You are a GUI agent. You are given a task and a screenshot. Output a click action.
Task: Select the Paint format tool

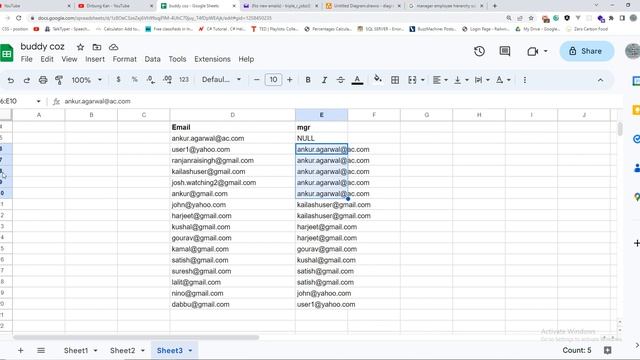[x=59, y=80]
